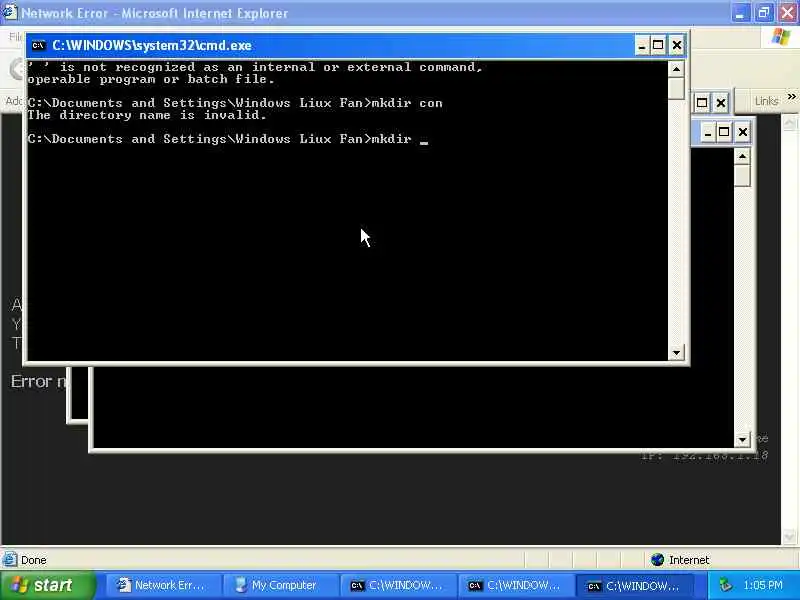Image resolution: width=800 pixels, height=600 pixels.
Task: Click the system tray network icon
Action: [x=726, y=585]
